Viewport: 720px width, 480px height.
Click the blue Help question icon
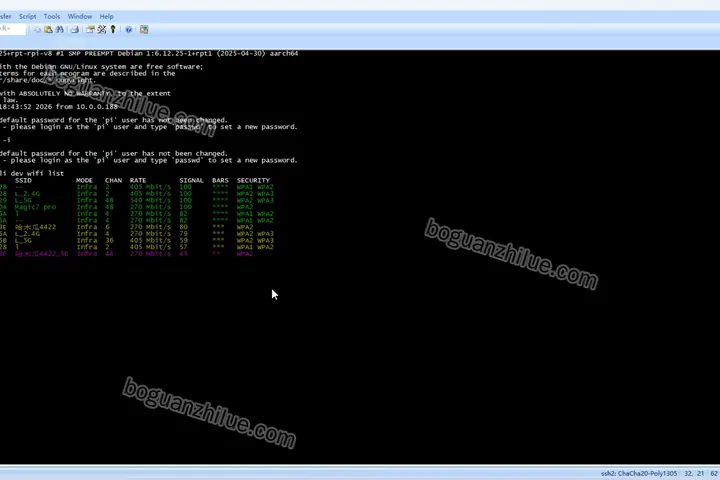(129, 29)
